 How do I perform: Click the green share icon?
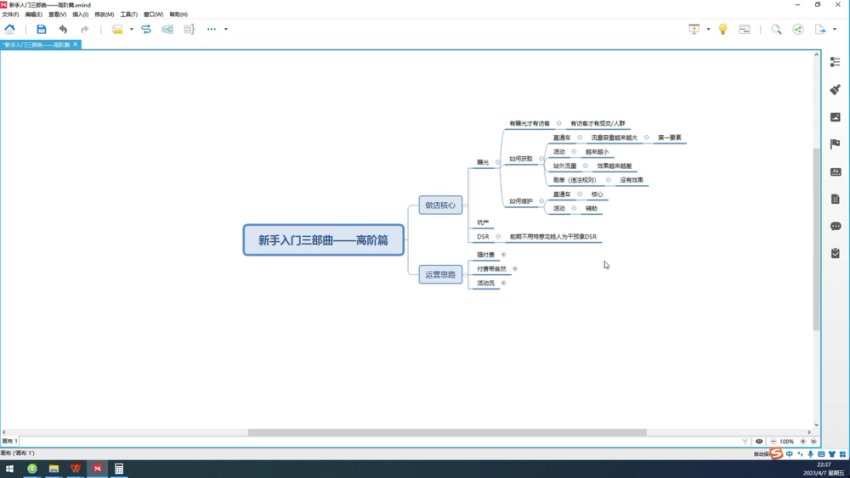[x=798, y=30]
